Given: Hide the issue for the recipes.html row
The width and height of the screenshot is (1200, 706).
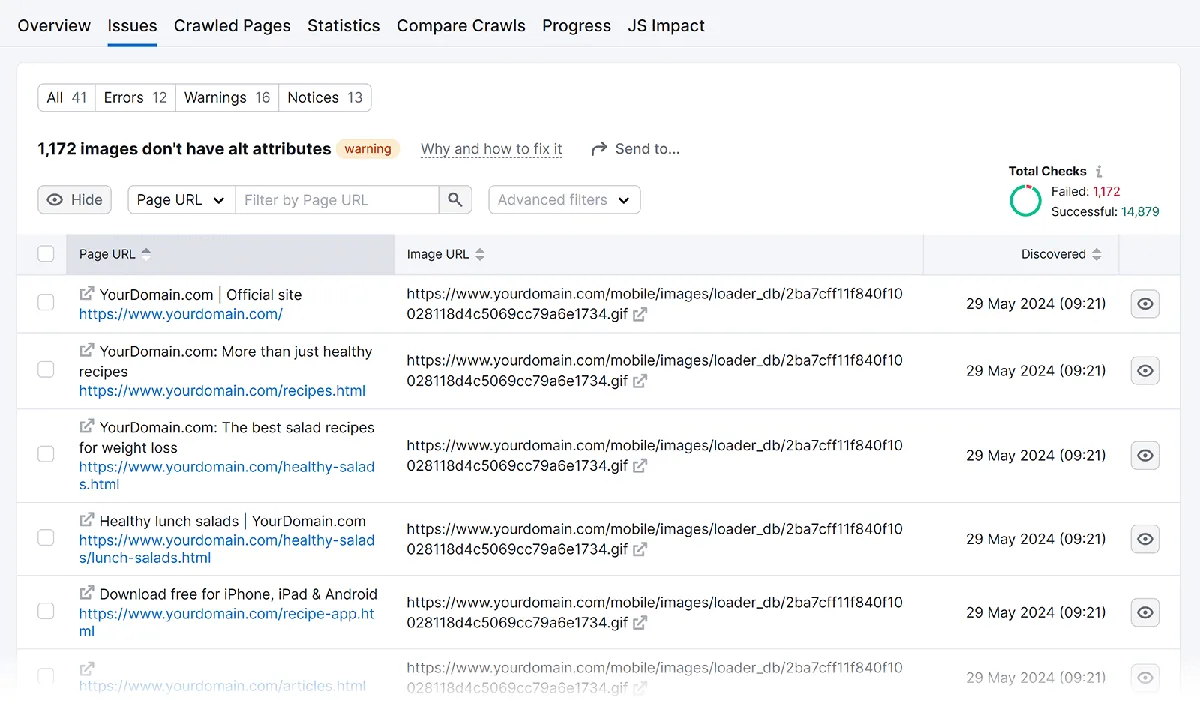Looking at the screenshot, I should tap(1145, 370).
